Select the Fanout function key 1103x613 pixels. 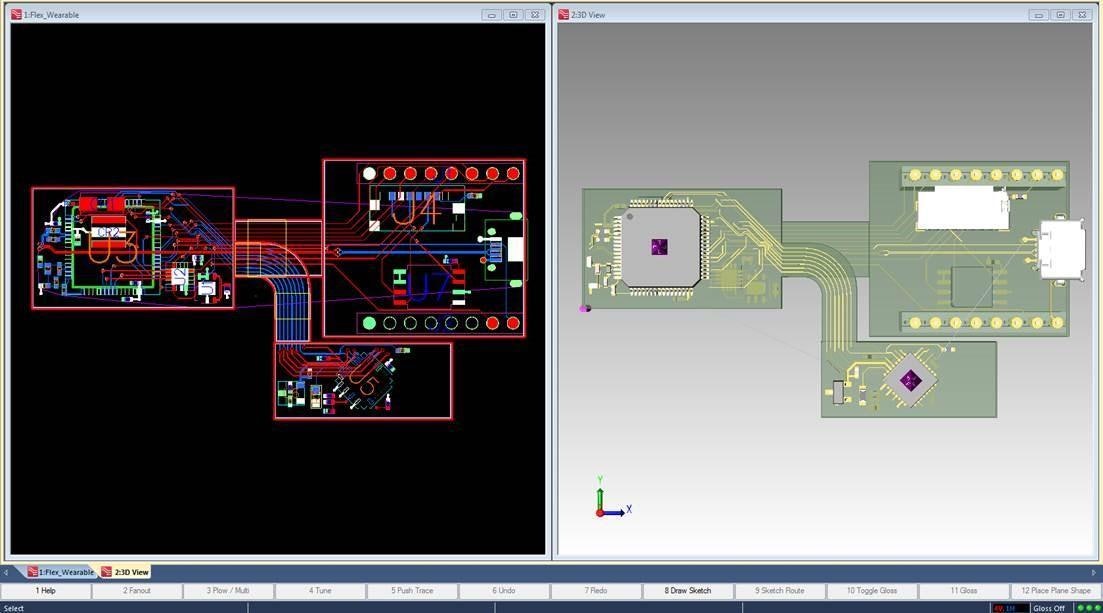coord(136,590)
